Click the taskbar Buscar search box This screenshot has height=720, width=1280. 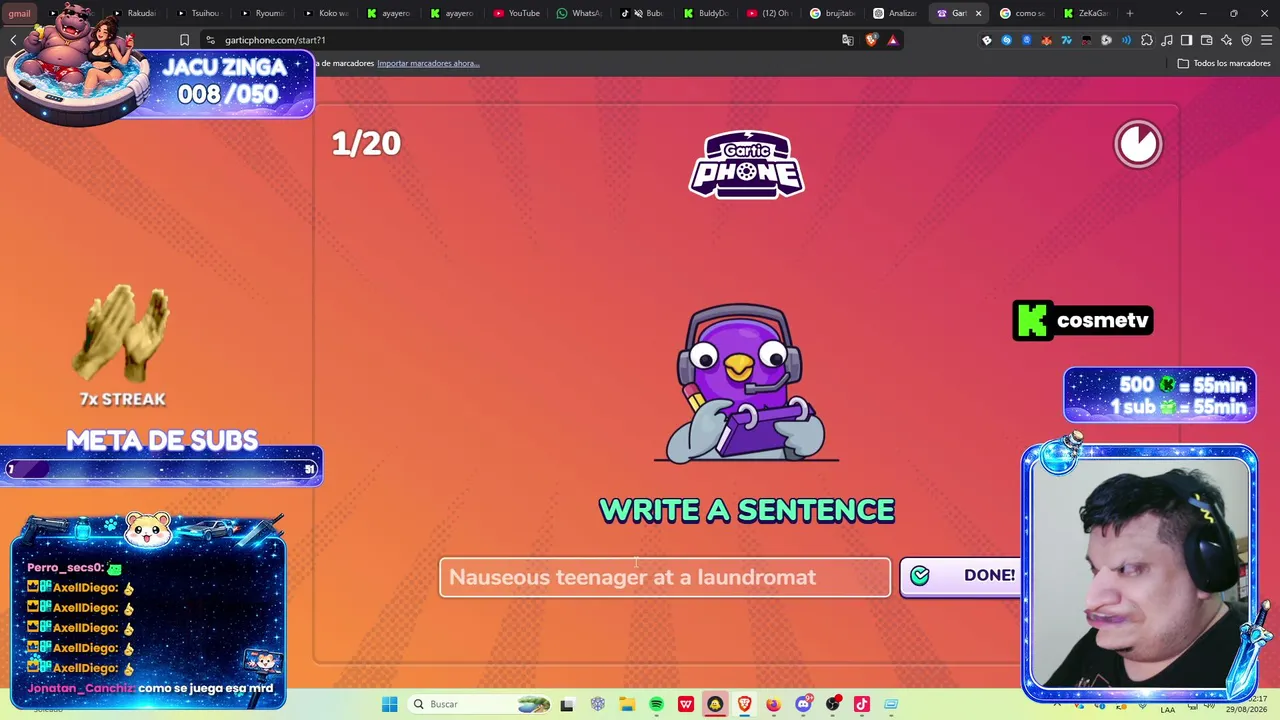480,704
